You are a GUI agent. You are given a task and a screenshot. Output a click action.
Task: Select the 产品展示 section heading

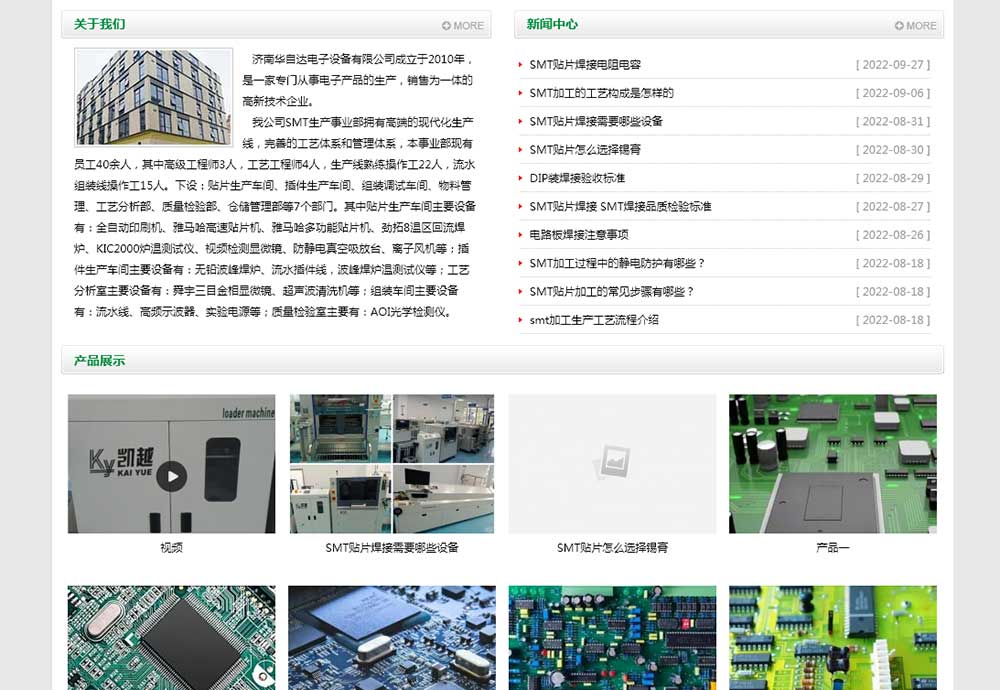pyautogui.click(x=99, y=360)
